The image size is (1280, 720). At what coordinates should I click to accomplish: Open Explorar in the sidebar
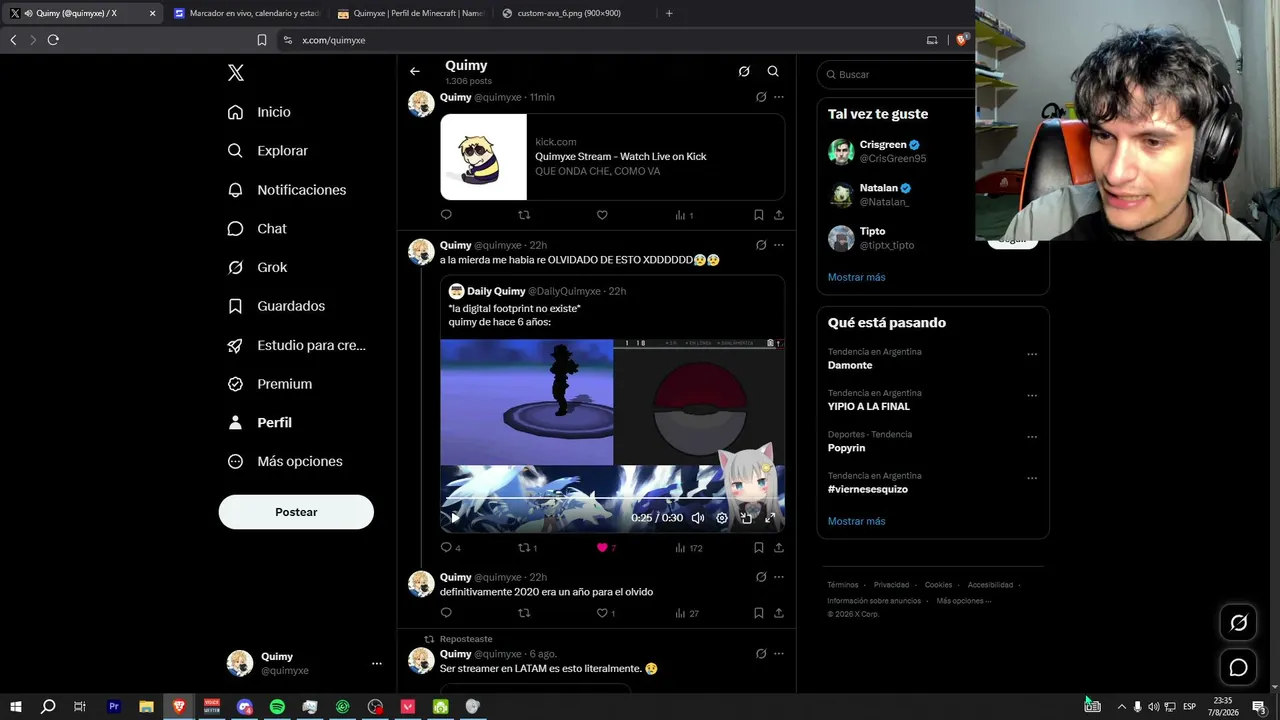(x=268, y=151)
